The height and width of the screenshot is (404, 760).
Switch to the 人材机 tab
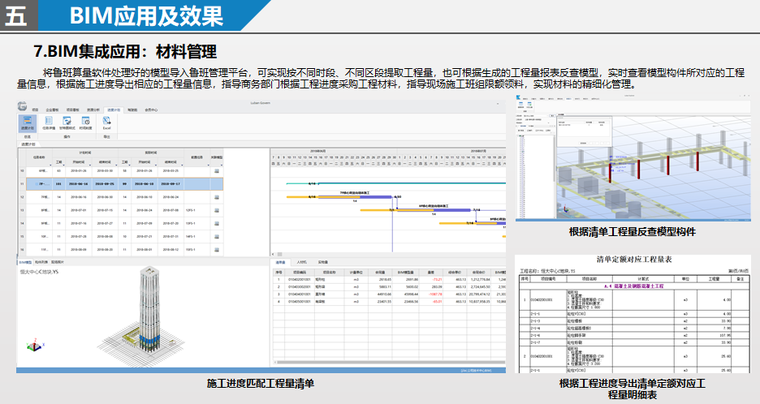303,261
